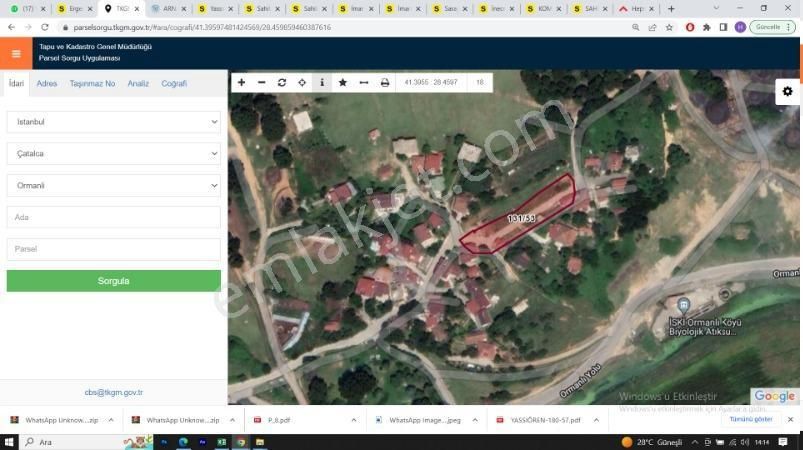The image size is (803, 450).
Task: Open the P_8.pdf downloaded file
Action: coord(280,420)
